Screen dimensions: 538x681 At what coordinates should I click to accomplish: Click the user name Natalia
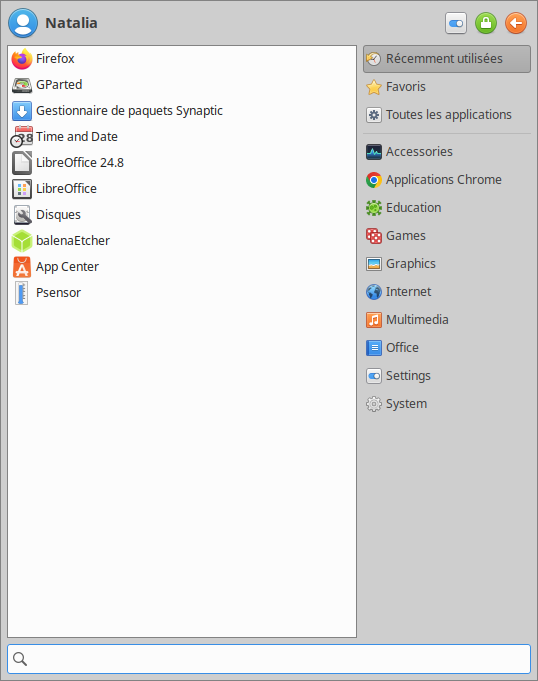[71, 23]
